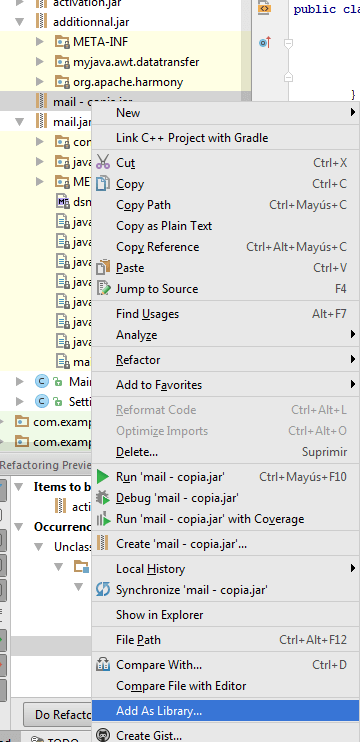Open the Refactor submenu
The height and width of the screenshot is (742, 360).
225,360
